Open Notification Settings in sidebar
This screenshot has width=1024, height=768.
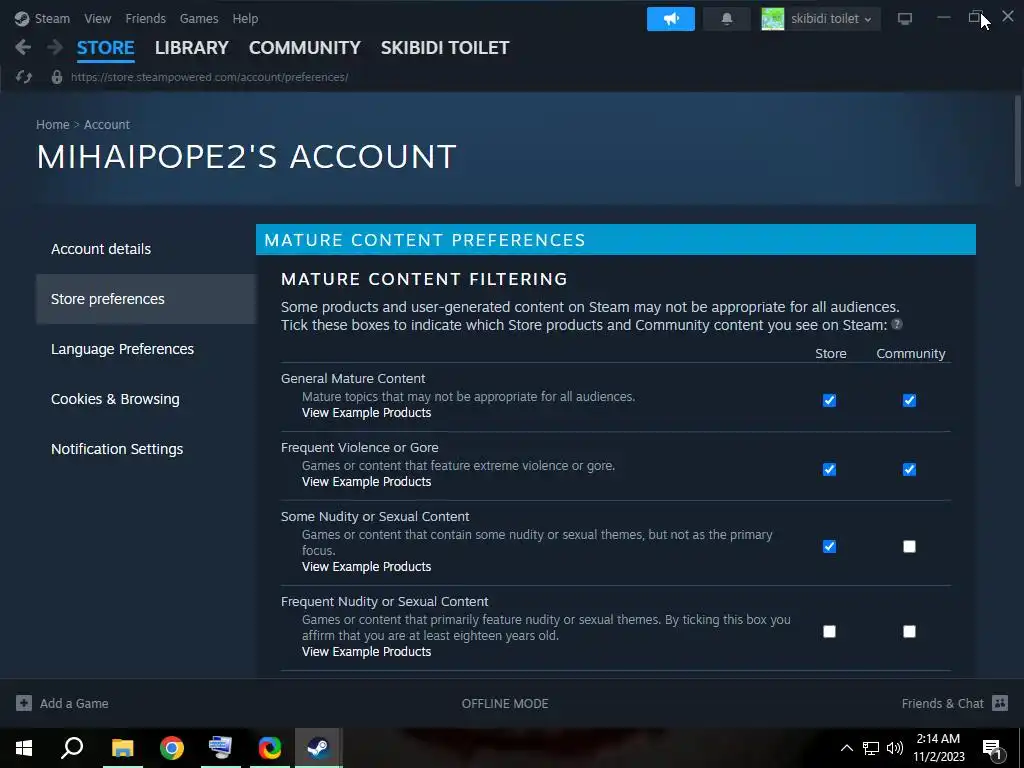click(146, 449)
